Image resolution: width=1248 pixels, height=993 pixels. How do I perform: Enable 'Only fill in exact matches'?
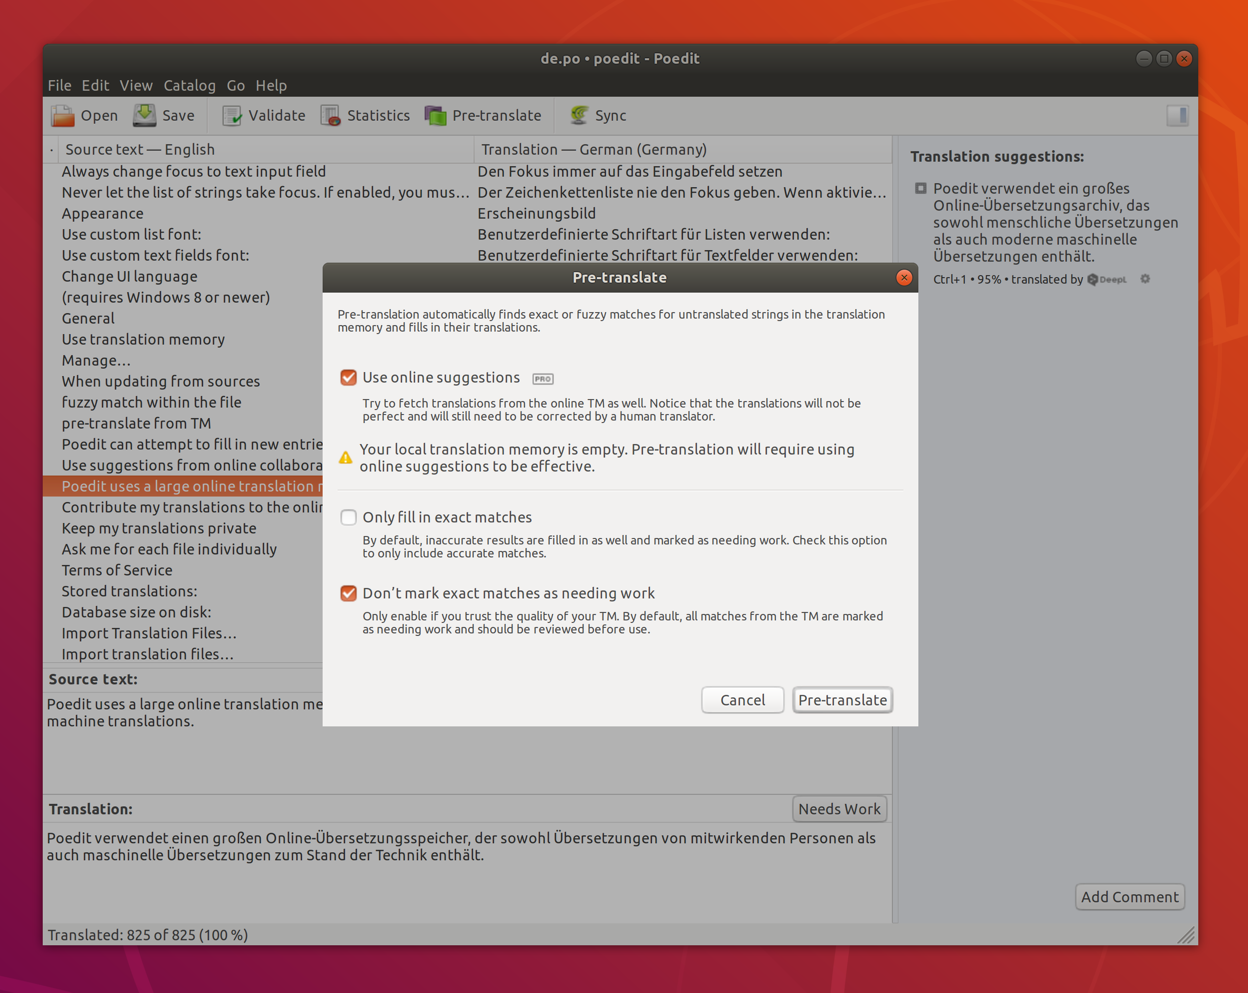pyautogui.click(x=348, y=517)
